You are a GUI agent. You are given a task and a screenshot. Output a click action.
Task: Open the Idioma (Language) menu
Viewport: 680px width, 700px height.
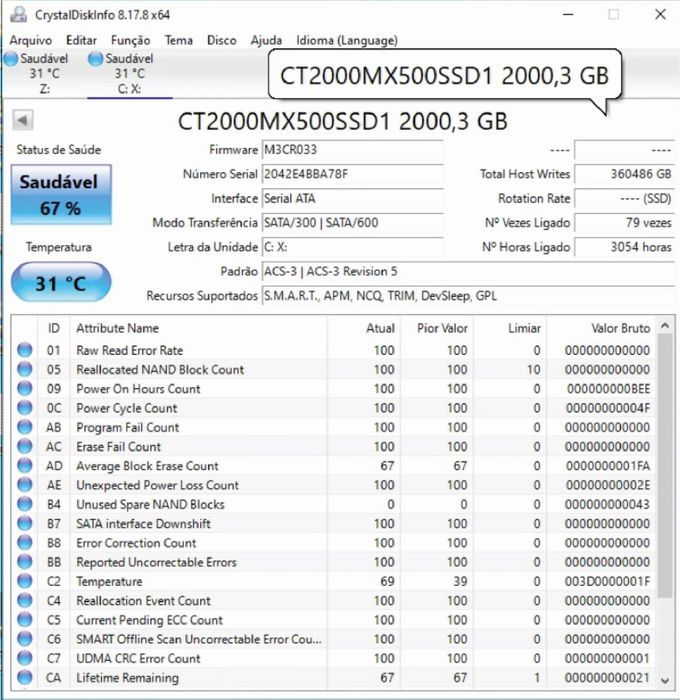click(347, 40)
